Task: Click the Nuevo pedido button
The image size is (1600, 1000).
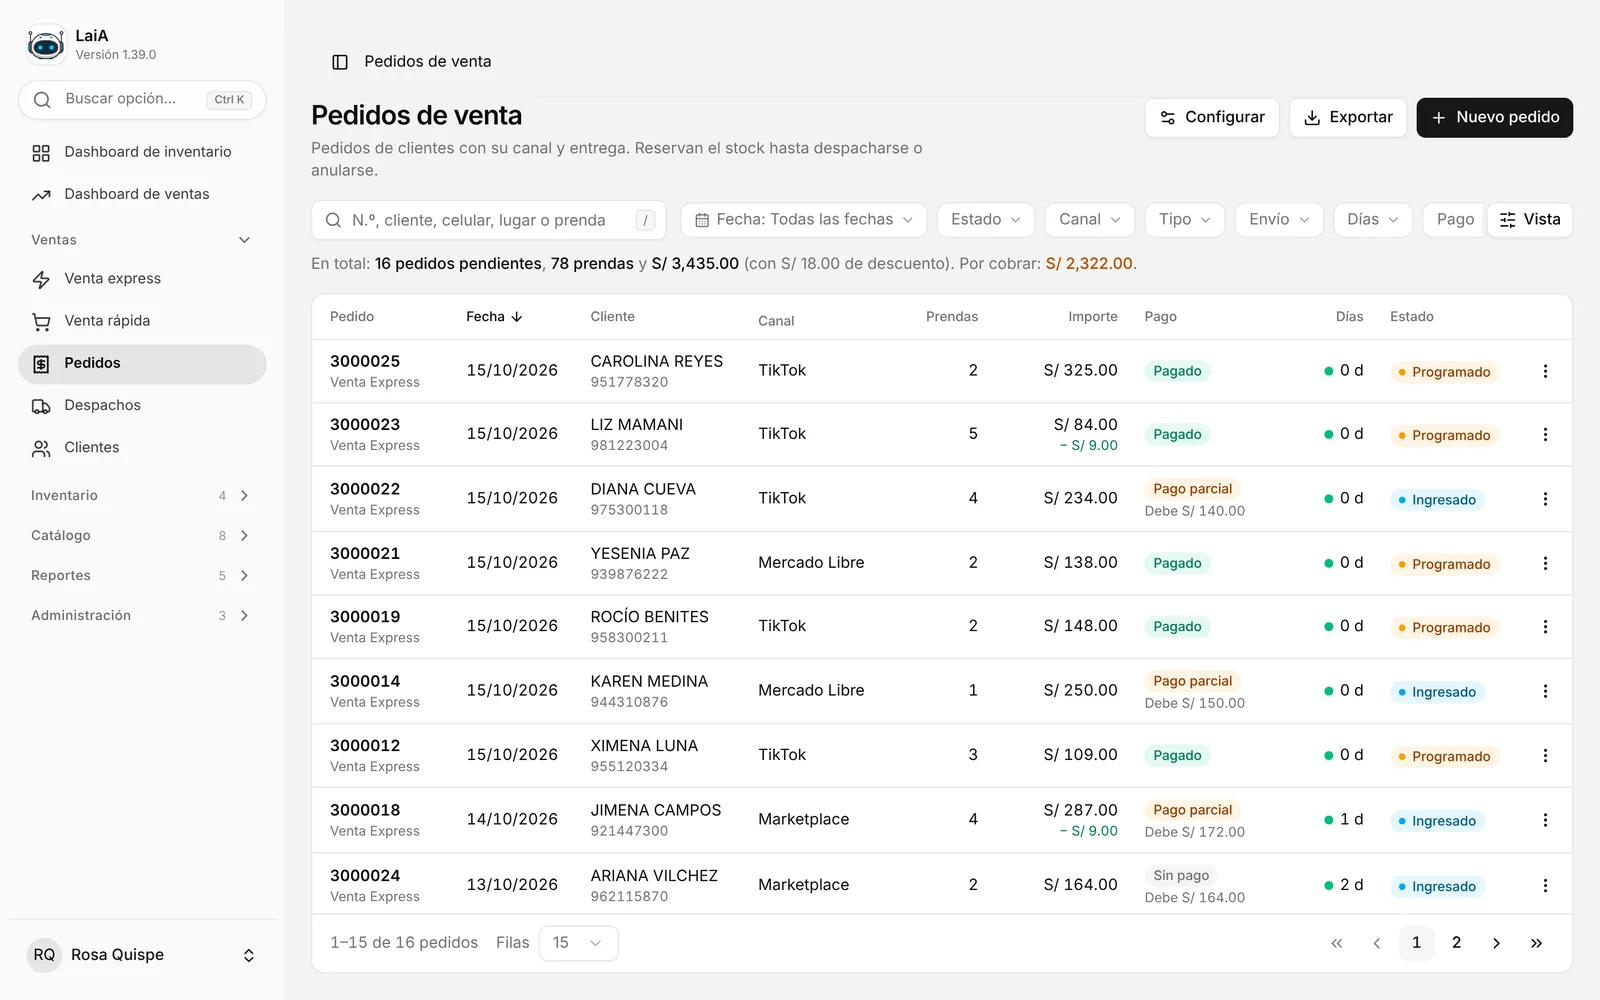Action: 1494,118
